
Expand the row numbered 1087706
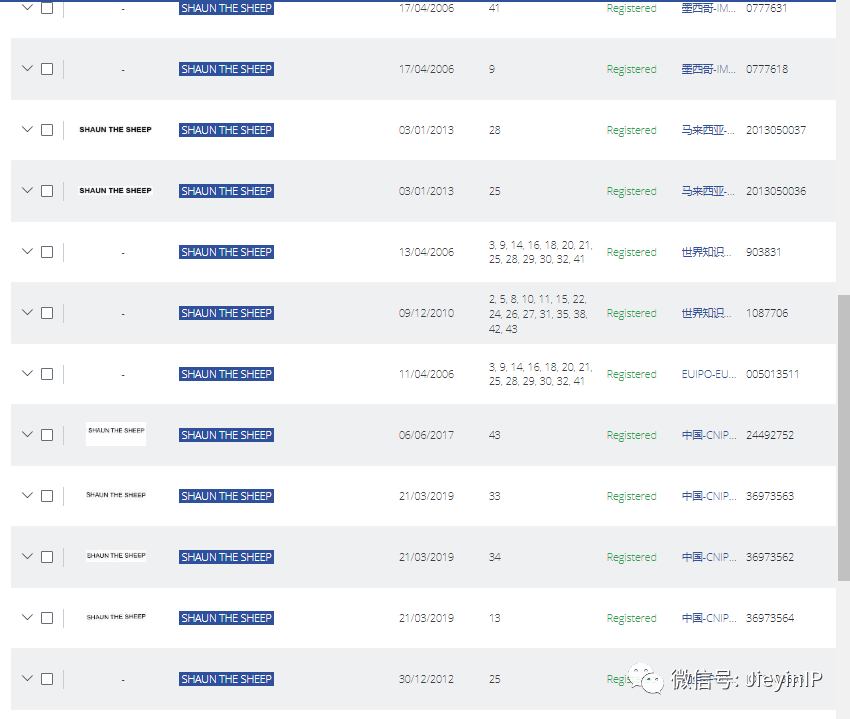click(27, 312)
